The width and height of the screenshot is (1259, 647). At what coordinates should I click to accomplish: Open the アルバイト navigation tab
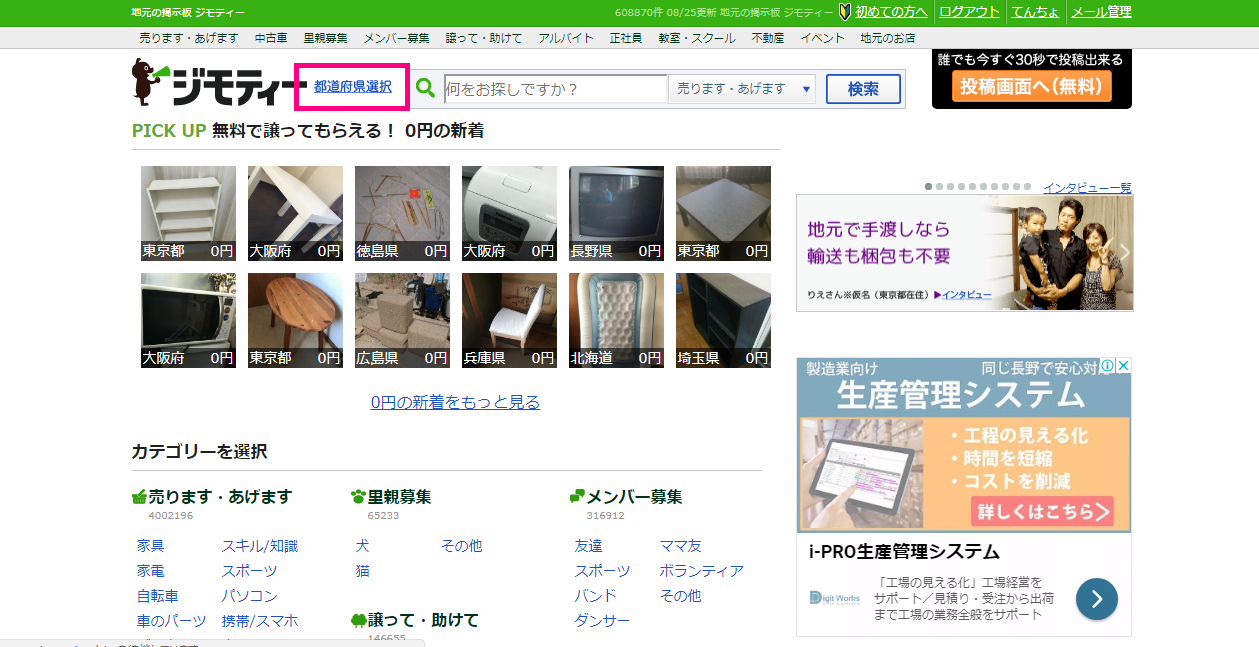pos(565,38)
